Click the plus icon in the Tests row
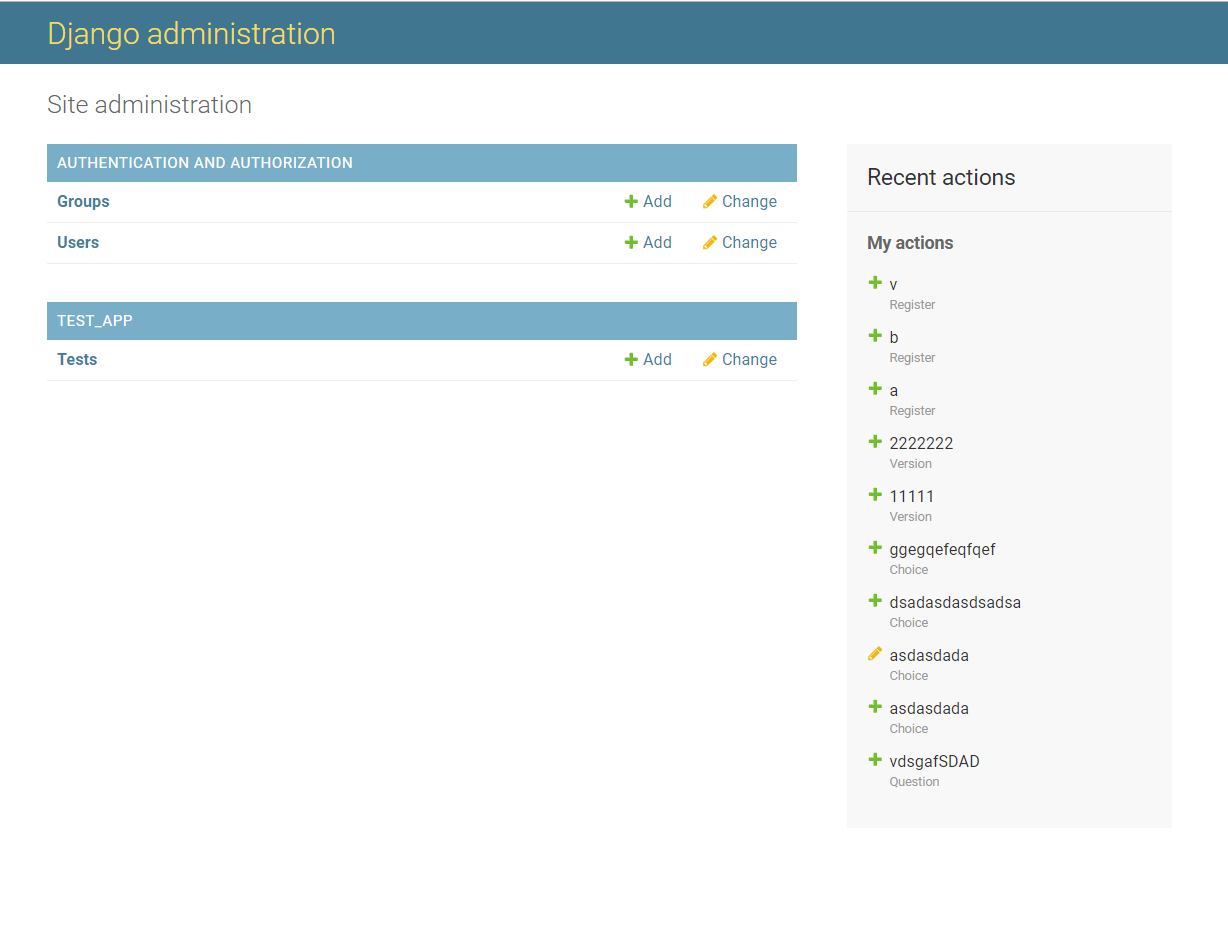This screenshot has height=942, width=1228. (631, 360)
